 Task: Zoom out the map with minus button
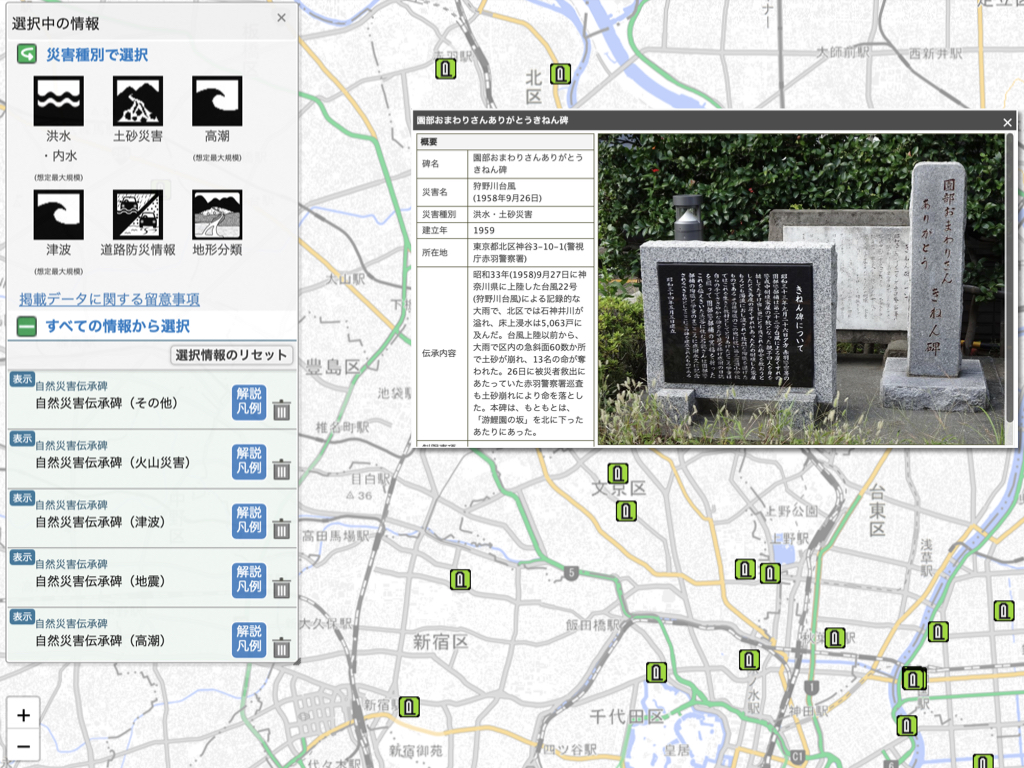pos(24,746)
